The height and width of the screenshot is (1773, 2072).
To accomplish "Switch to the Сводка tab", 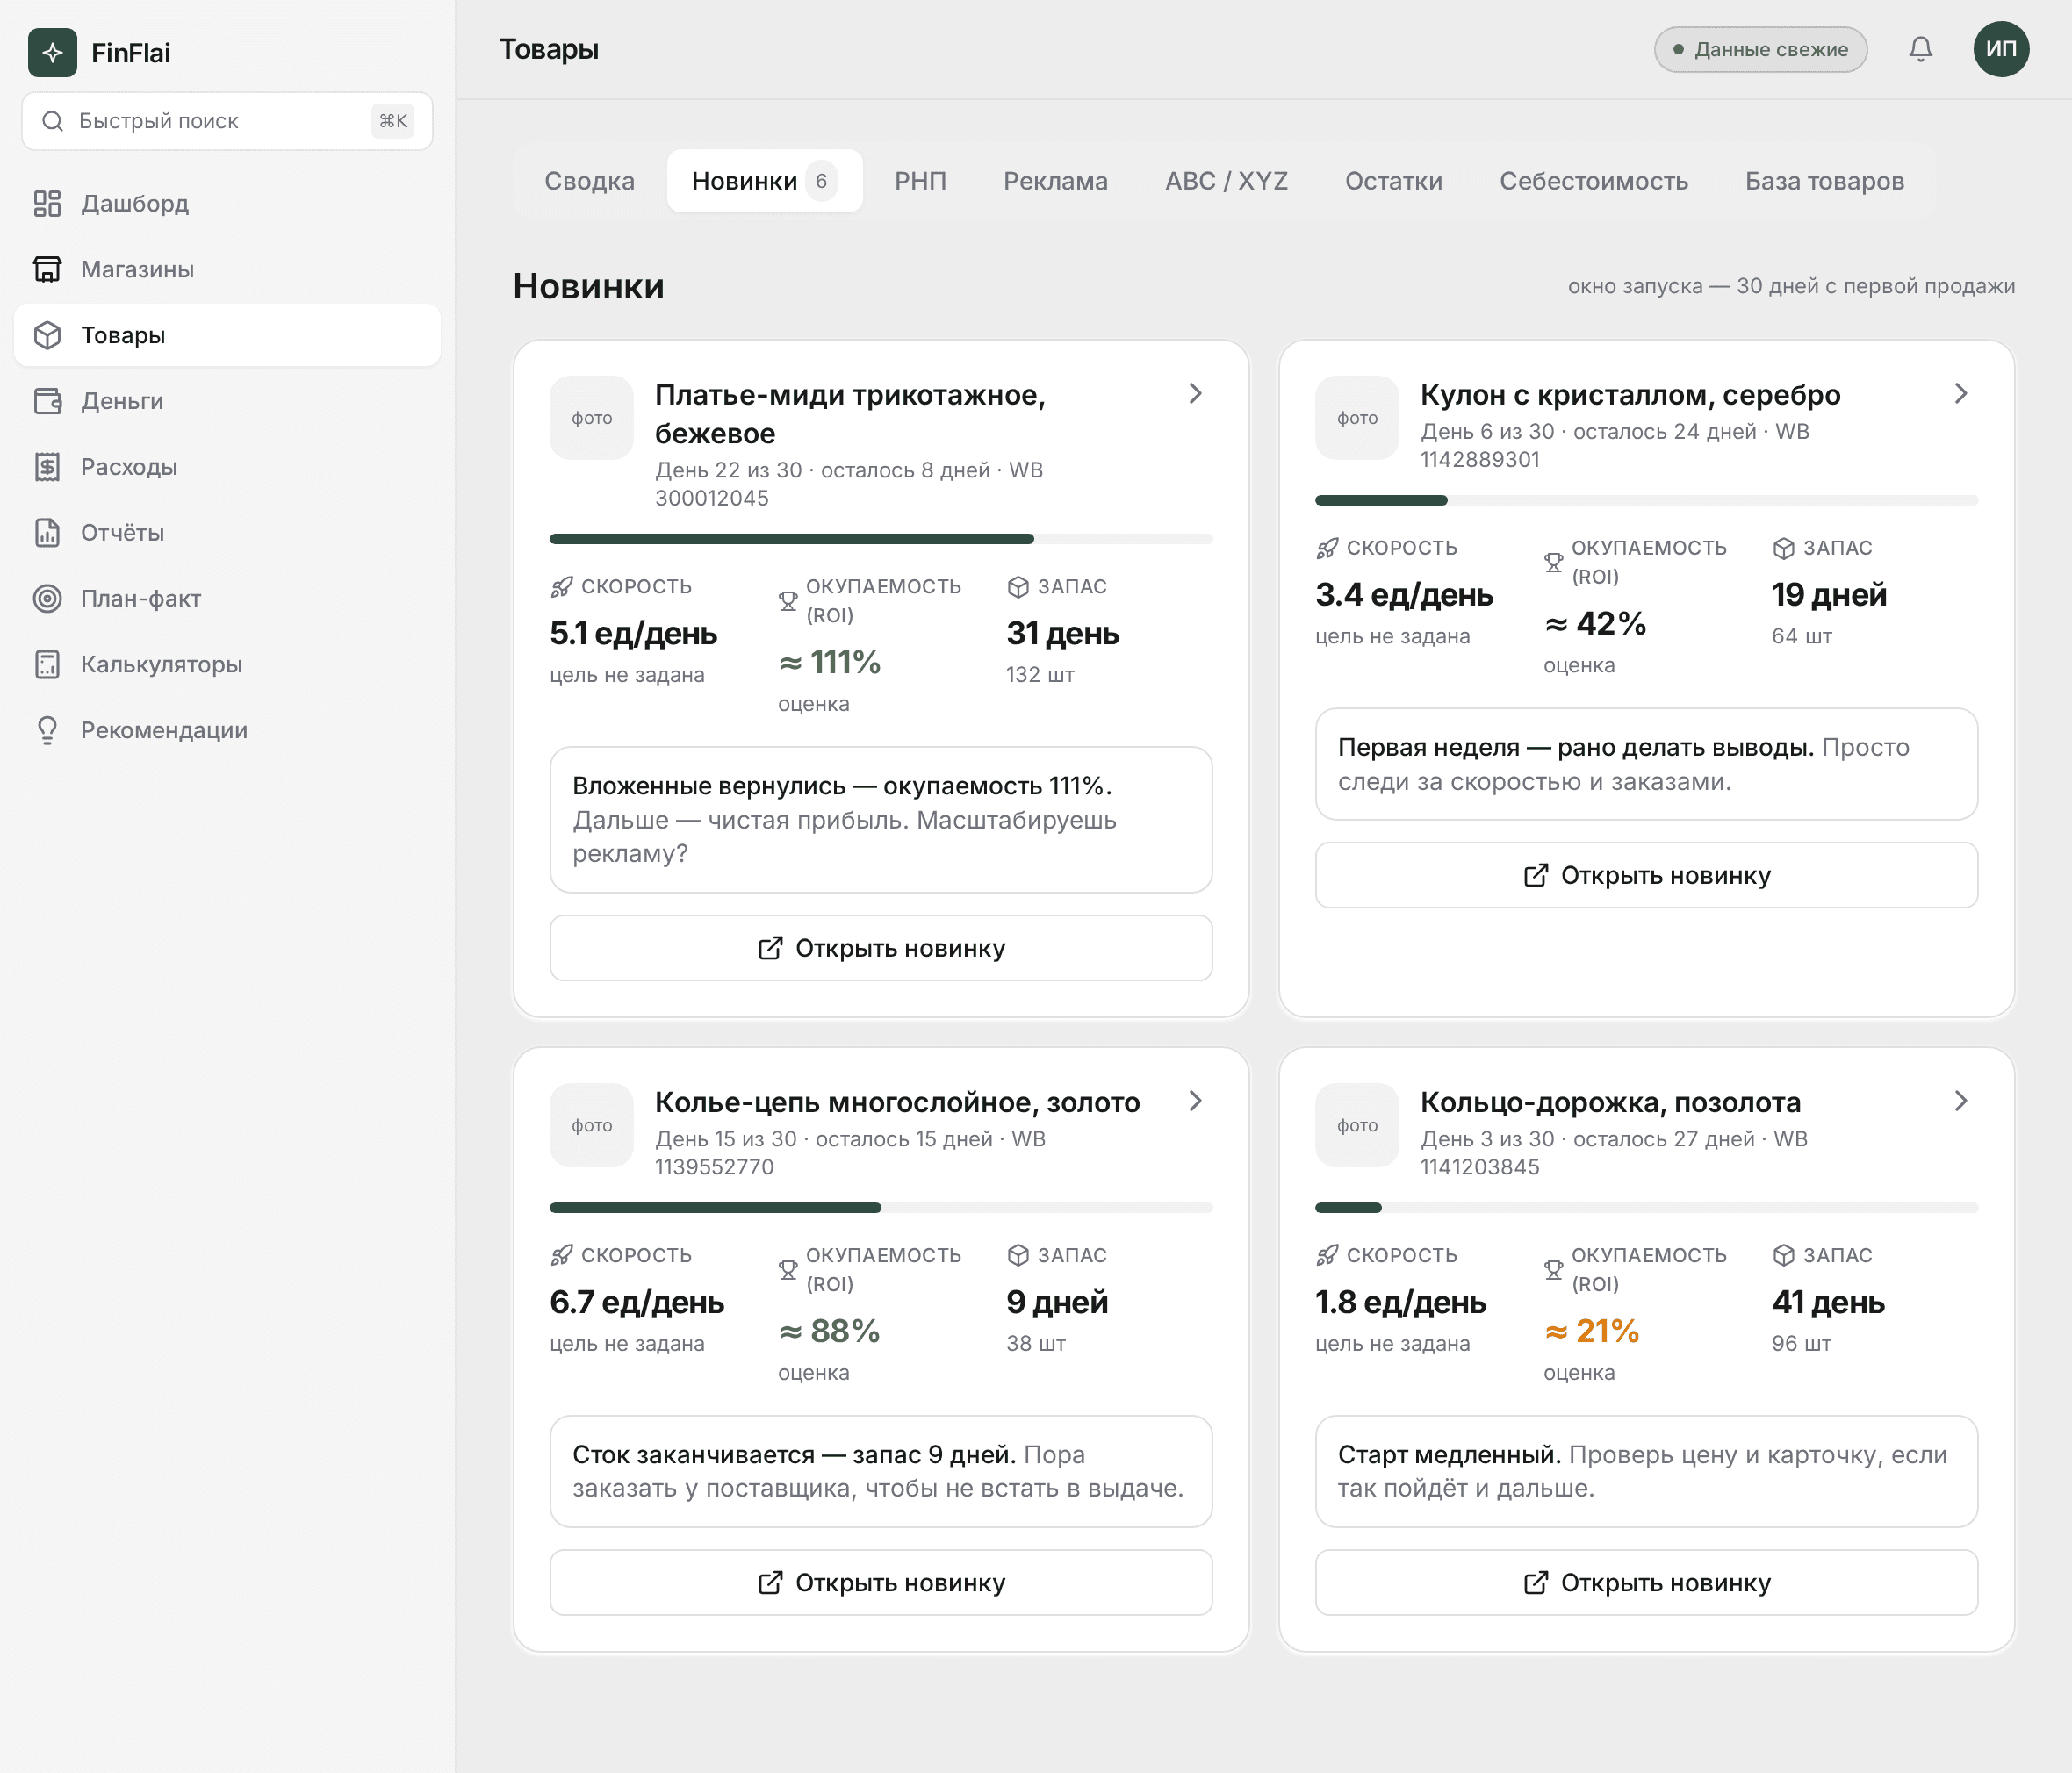I will 589,181.
